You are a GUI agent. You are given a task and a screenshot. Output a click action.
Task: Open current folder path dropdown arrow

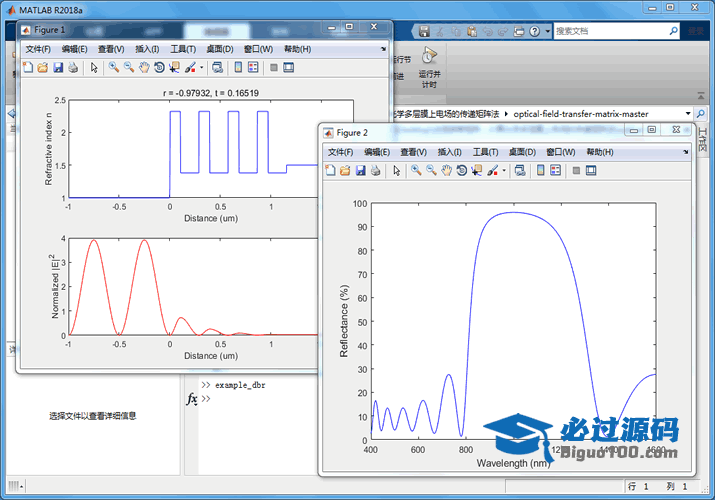tap(688, 113)
